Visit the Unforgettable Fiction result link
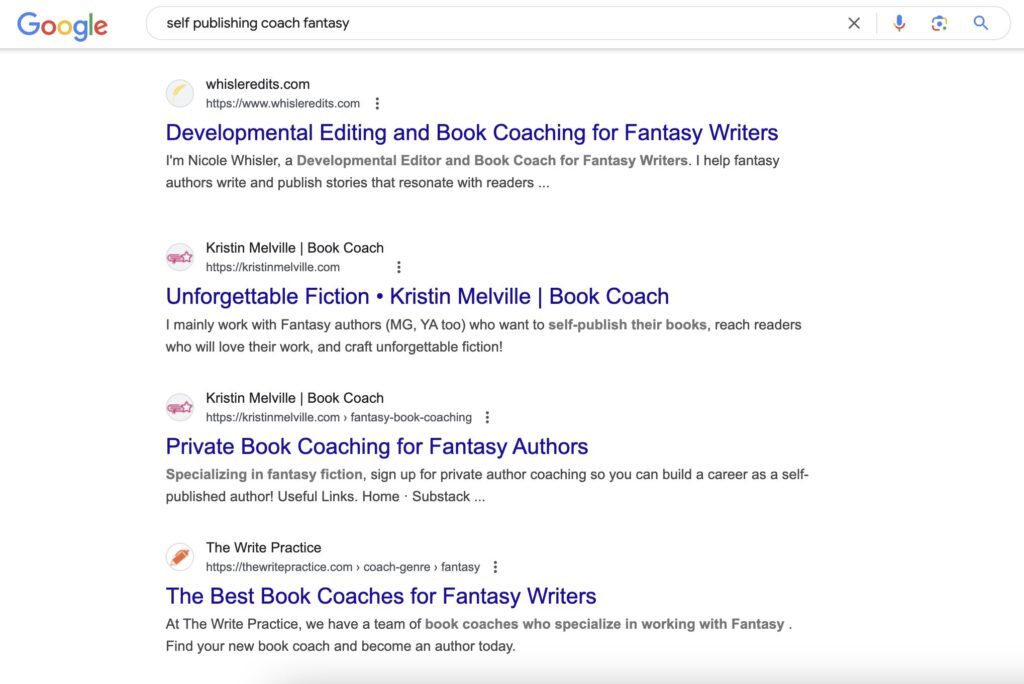The height and width of the screenshot is (684, 1024). [417, 296]
